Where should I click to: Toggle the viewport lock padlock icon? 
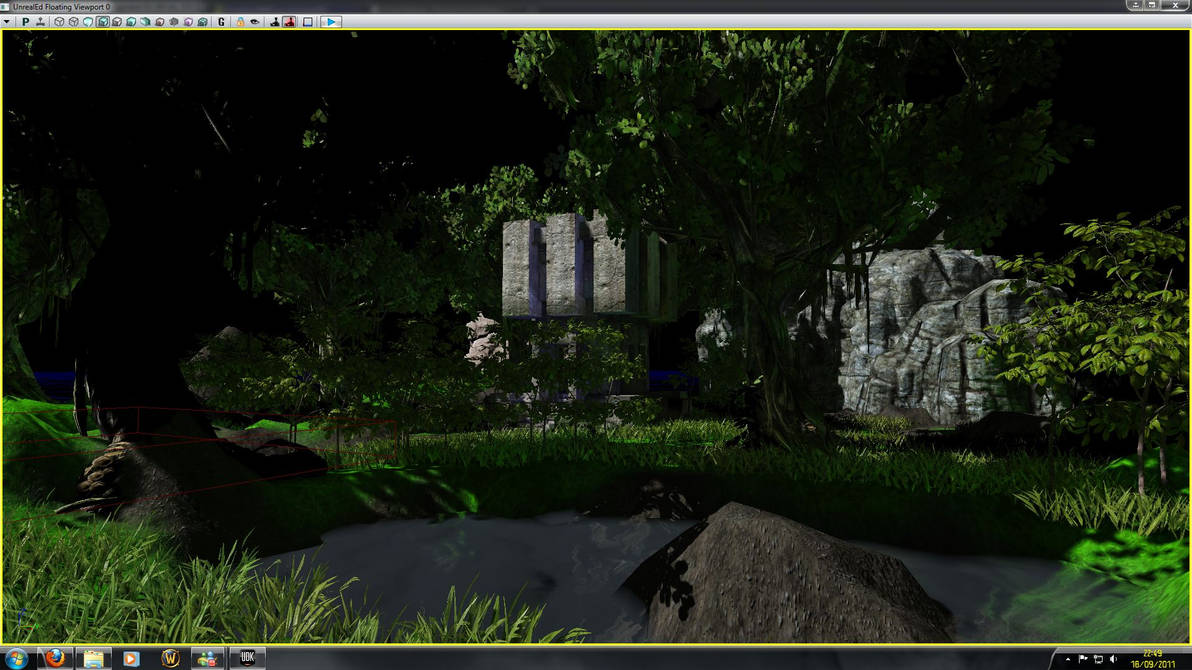(240, 22)
